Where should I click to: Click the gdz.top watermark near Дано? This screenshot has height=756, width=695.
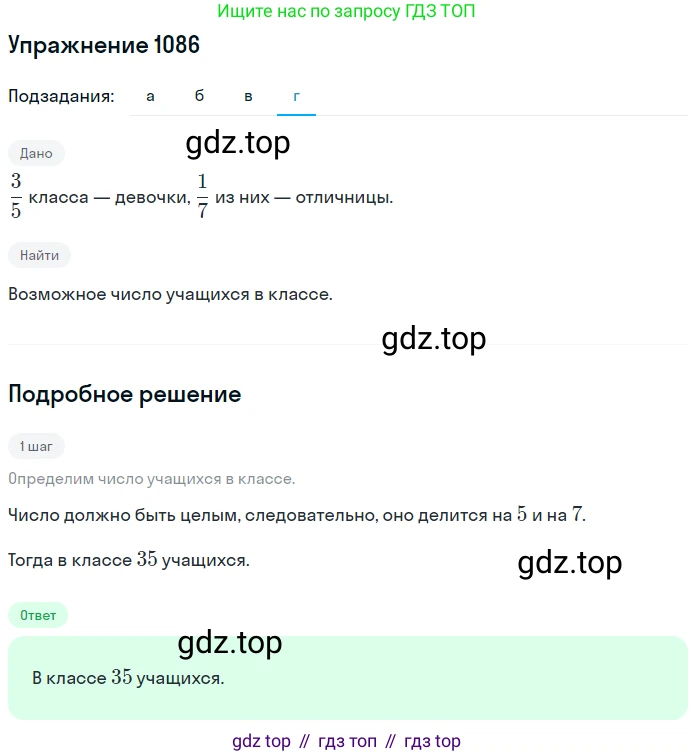pyautogui.click(x=238, y=143)
